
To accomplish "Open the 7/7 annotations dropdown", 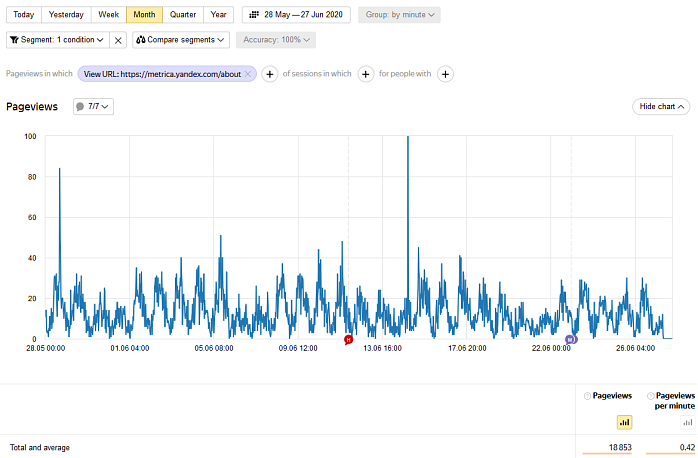I will click(93, 106).
